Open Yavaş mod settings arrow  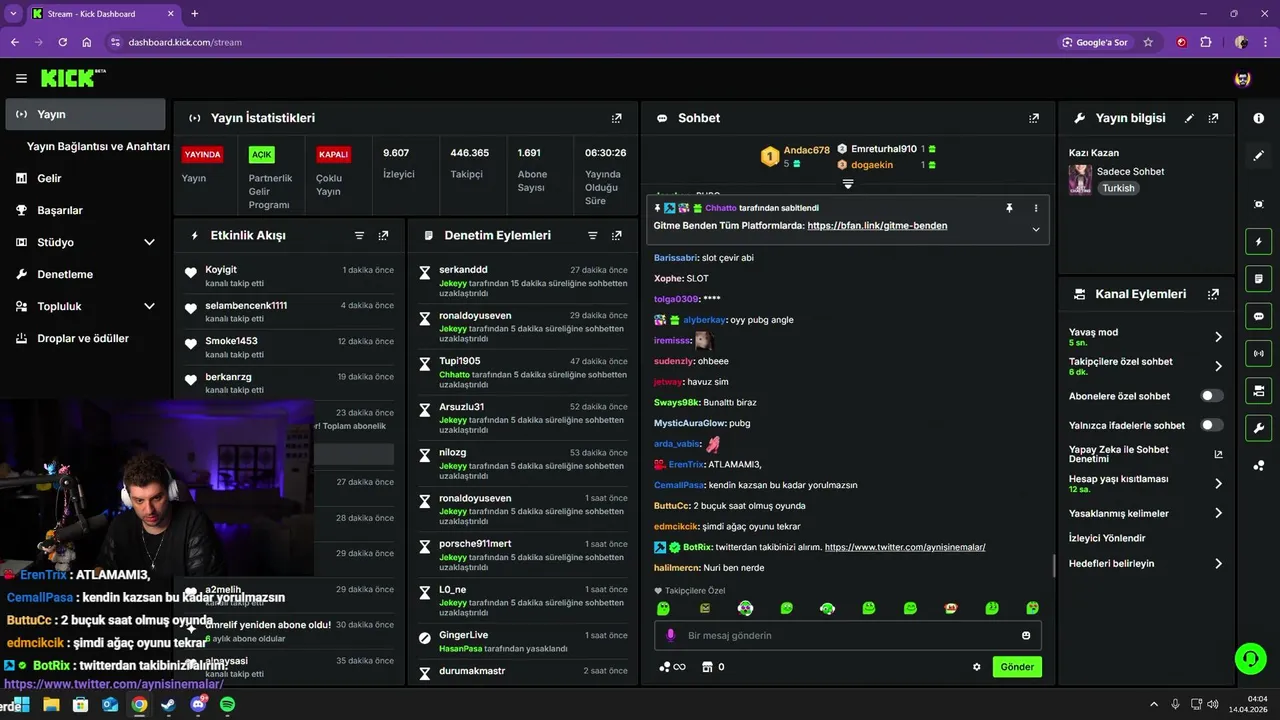[1218, 337]
